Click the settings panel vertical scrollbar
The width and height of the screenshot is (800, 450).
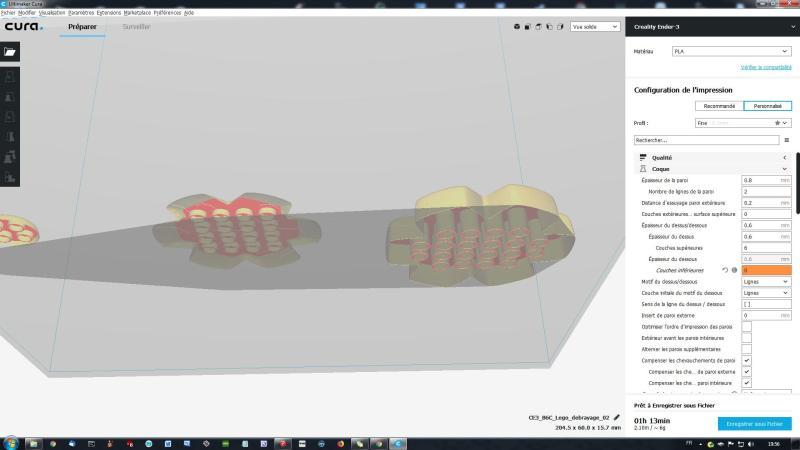(x=797, y=184)
